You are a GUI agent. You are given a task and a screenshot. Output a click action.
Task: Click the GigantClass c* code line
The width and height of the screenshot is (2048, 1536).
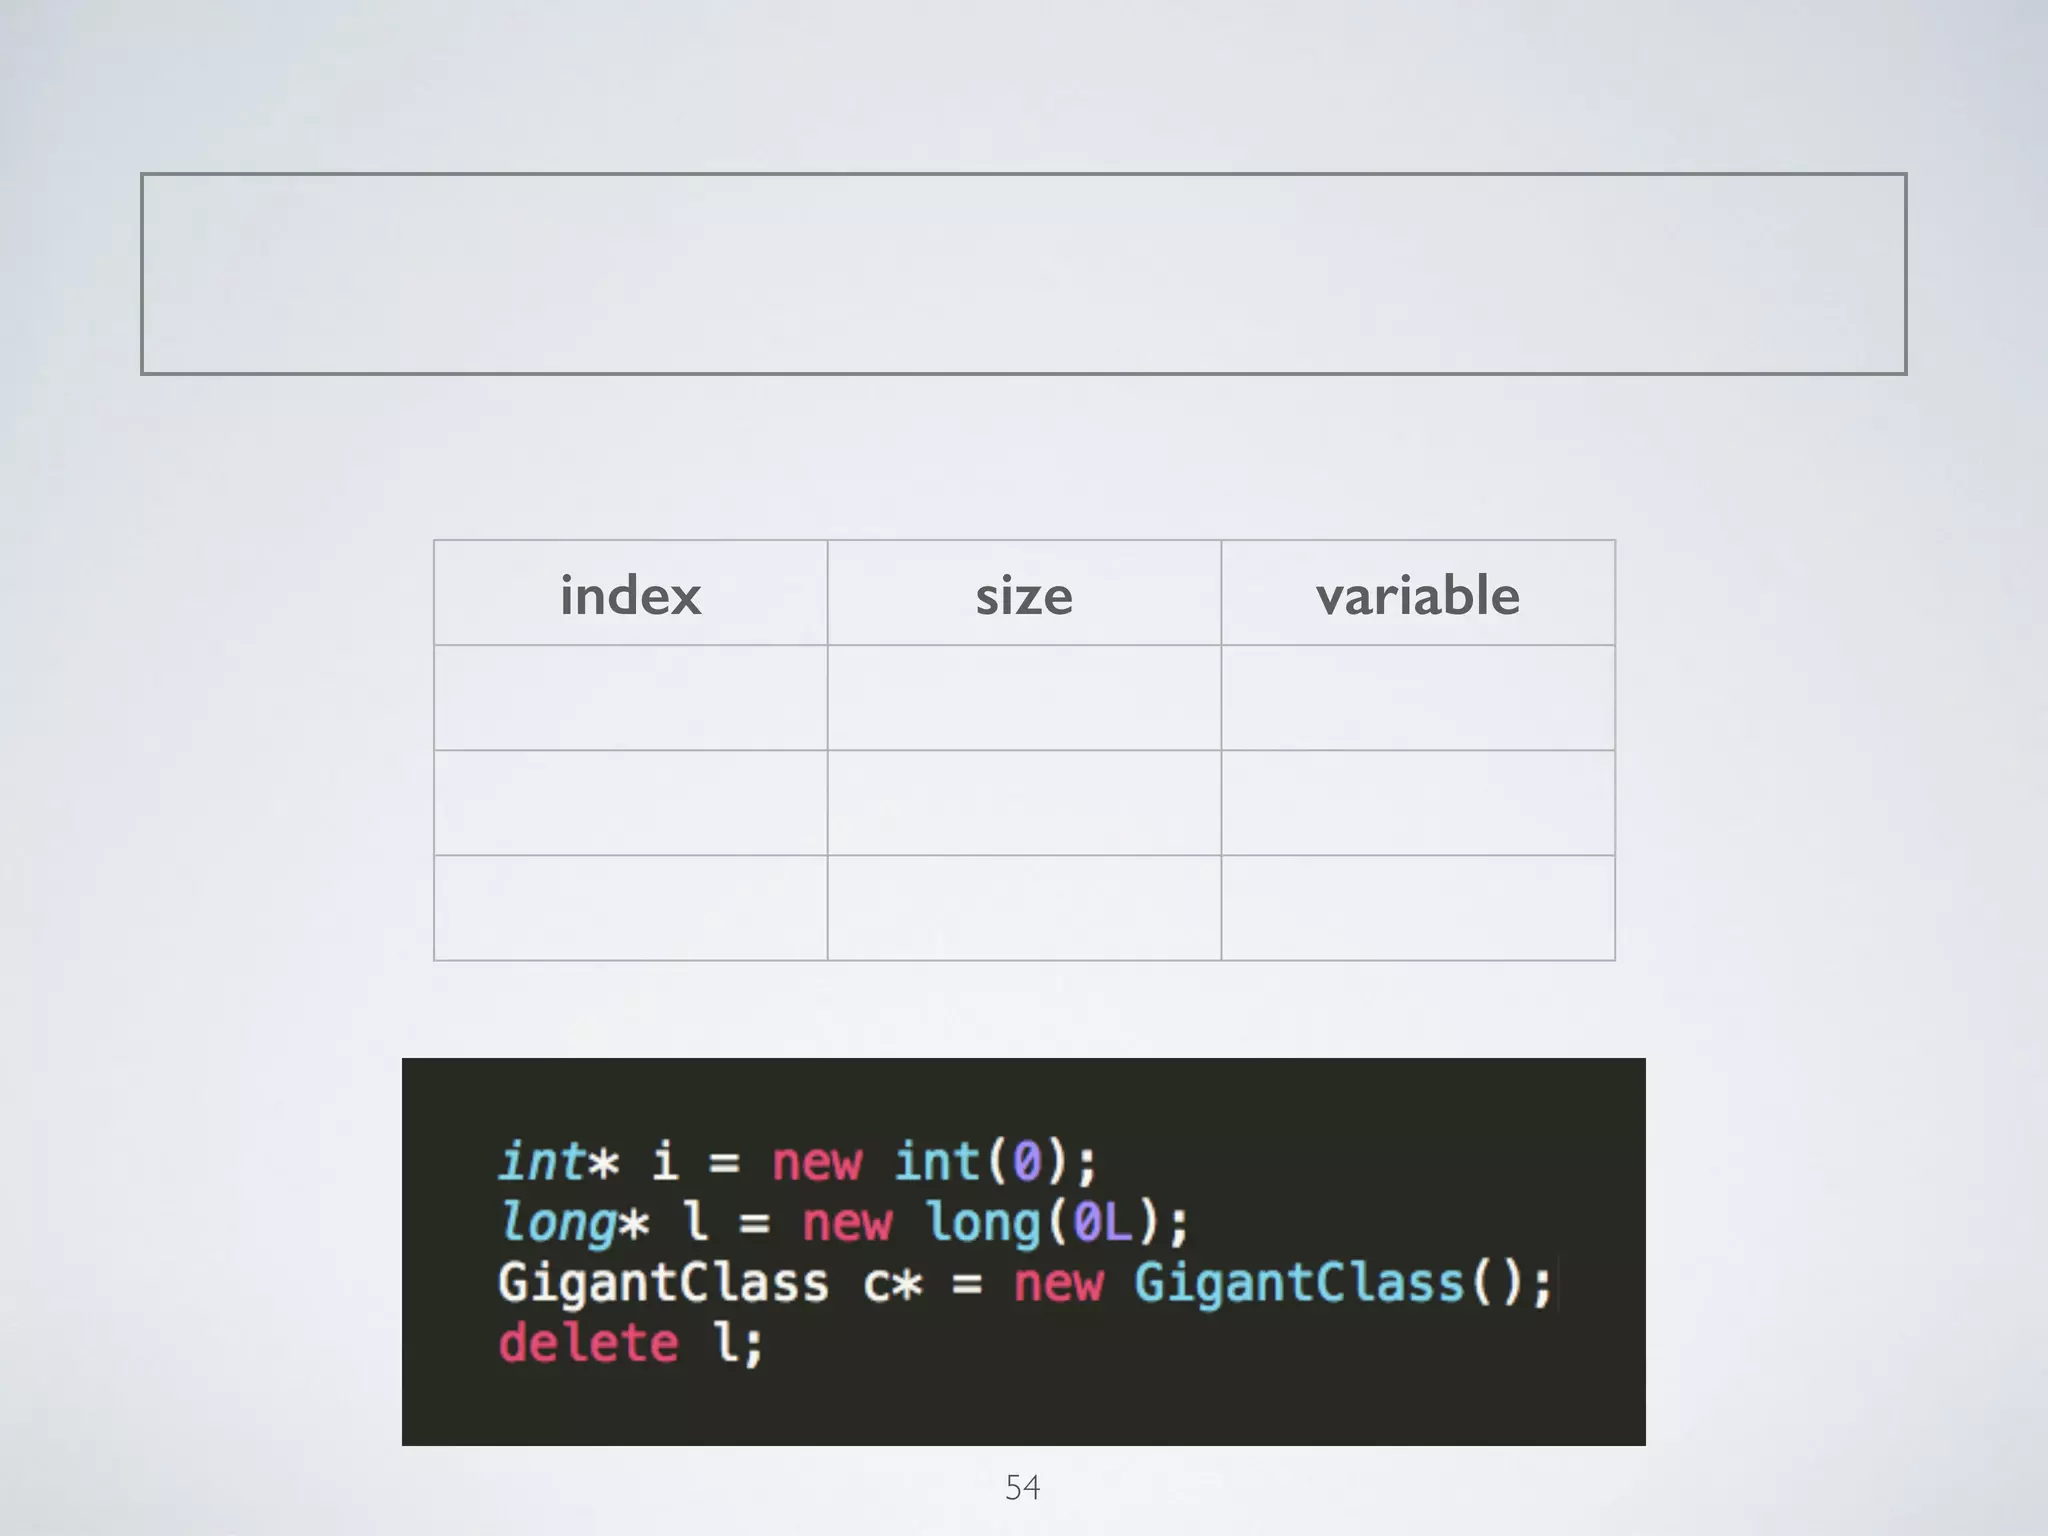(x=1026, y=1283)
